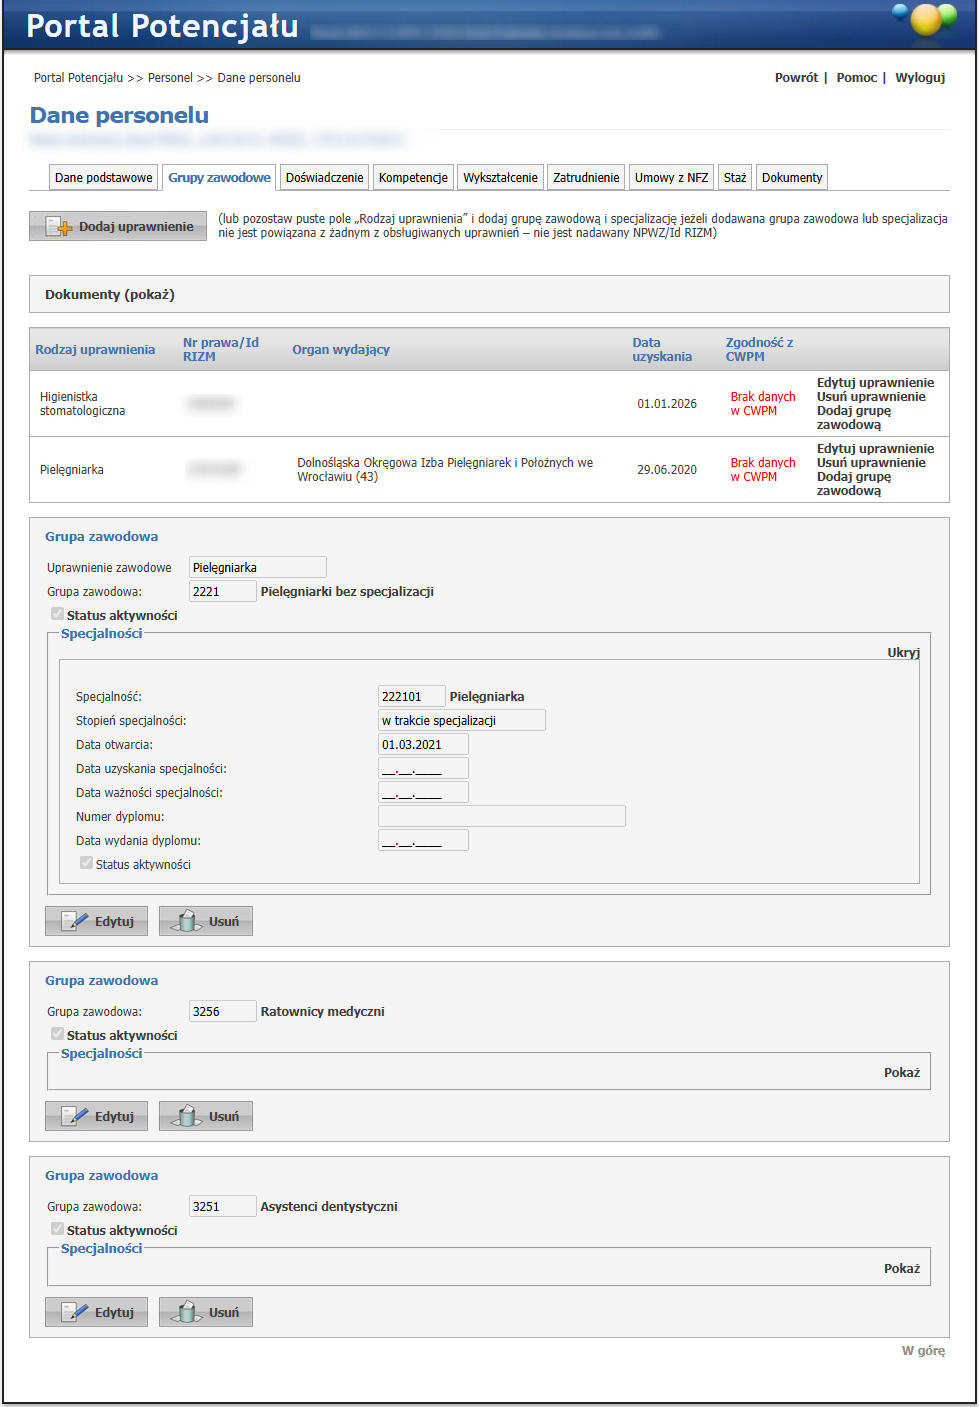Toggle Status aktywności for Pielęgniarki group

coord(58,614)
